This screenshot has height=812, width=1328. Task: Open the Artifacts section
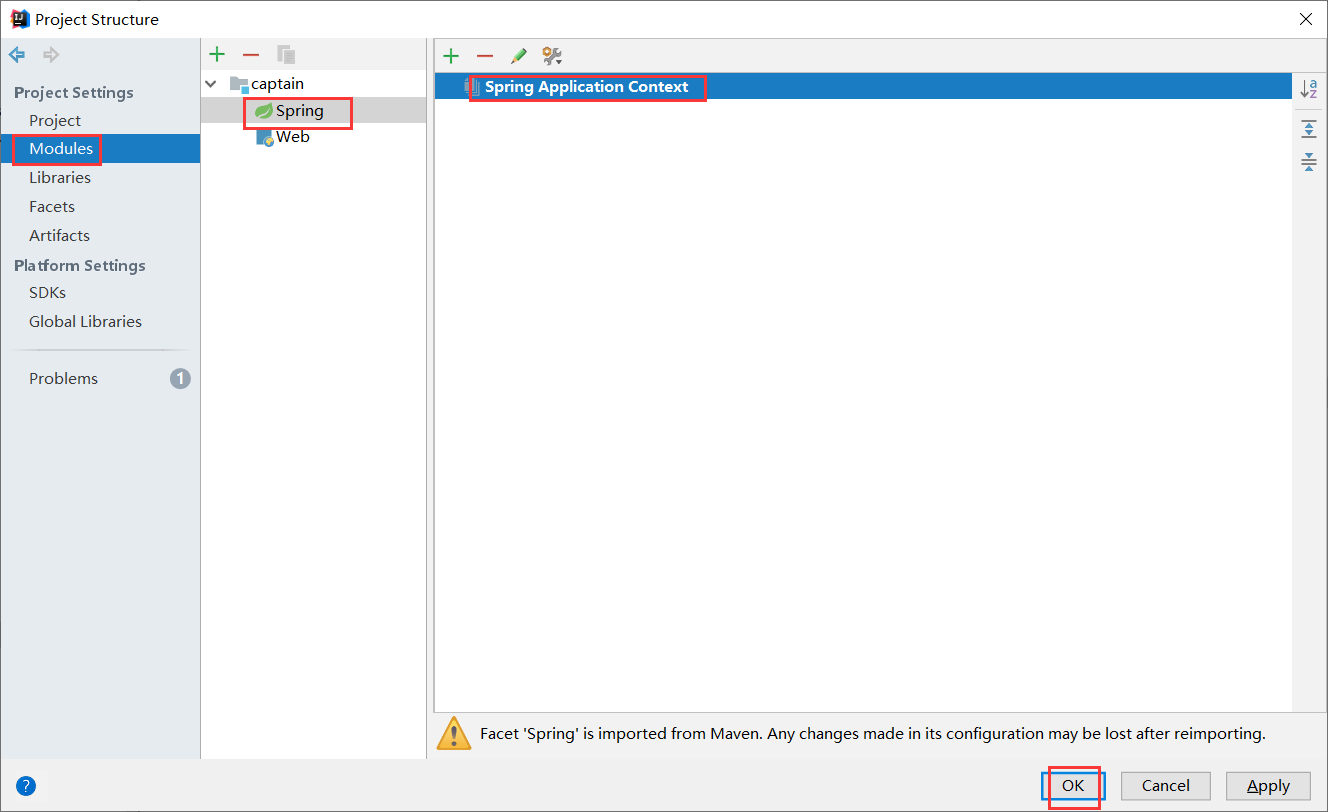pyautogui.click(x=59, y=235)
